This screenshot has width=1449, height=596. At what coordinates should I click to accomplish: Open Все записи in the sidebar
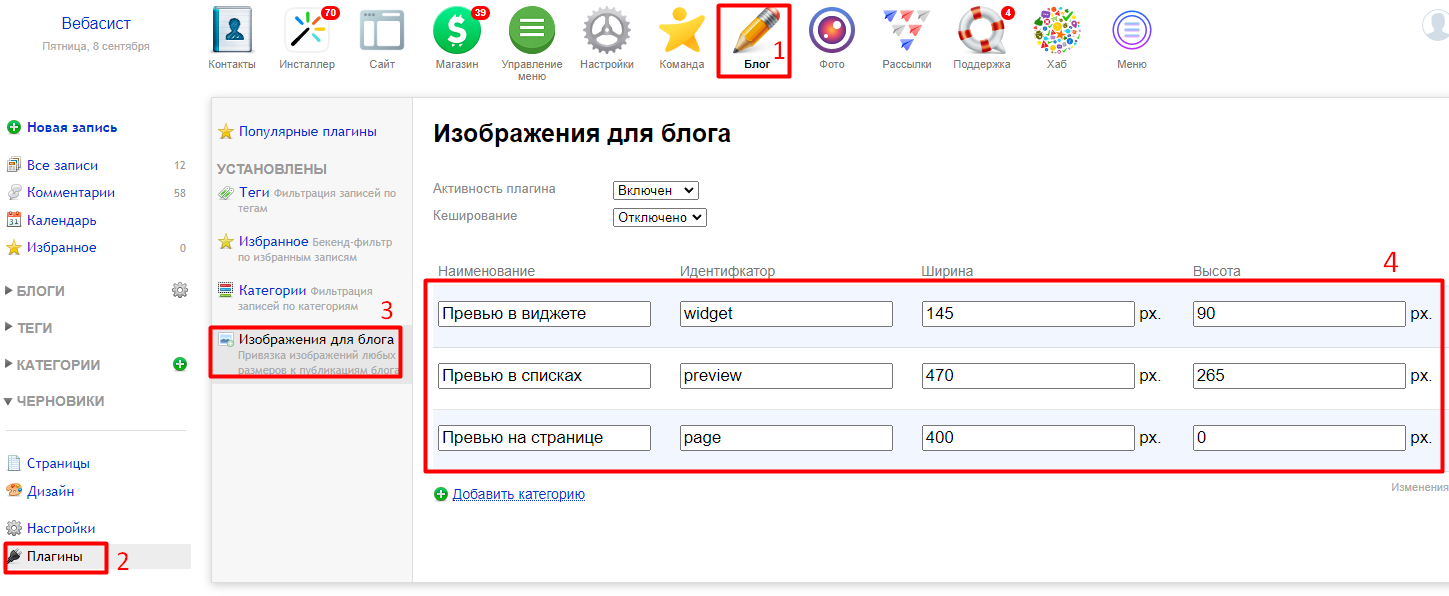62,165
